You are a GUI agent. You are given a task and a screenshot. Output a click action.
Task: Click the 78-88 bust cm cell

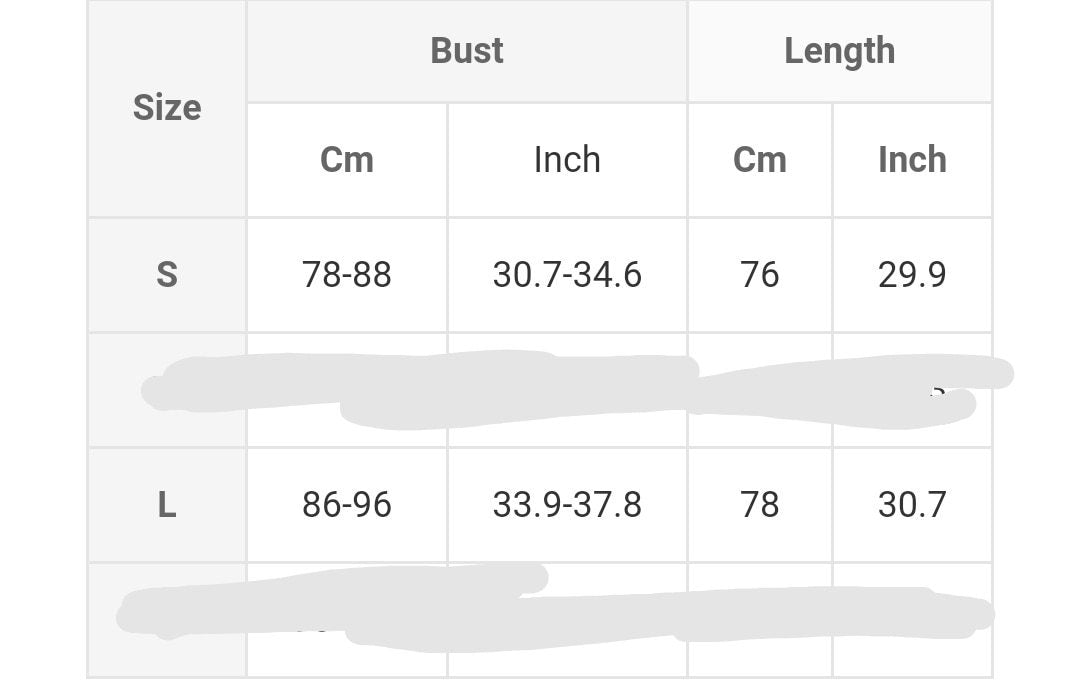[346, 275]
